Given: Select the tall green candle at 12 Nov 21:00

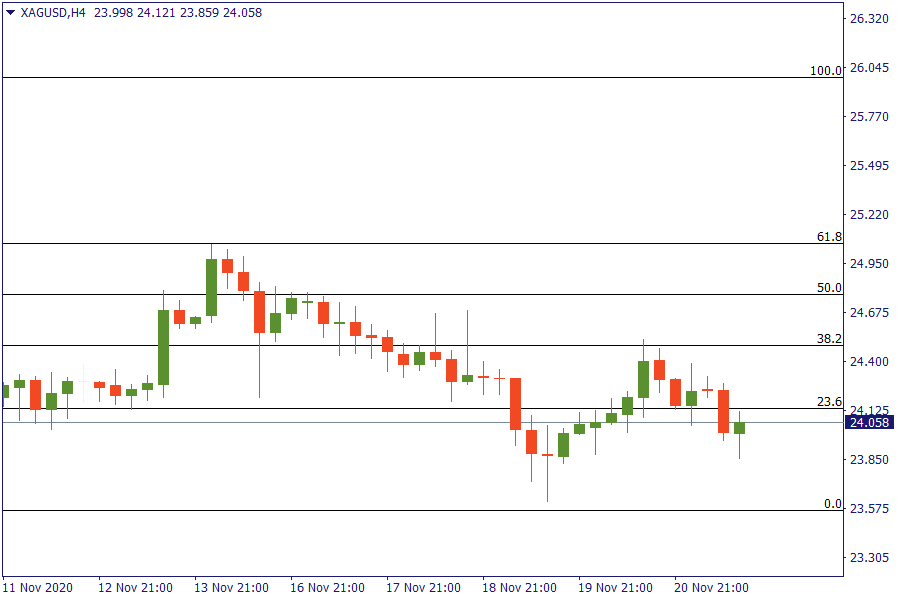Looking at the screenshot, I should [x=163, y=347].
